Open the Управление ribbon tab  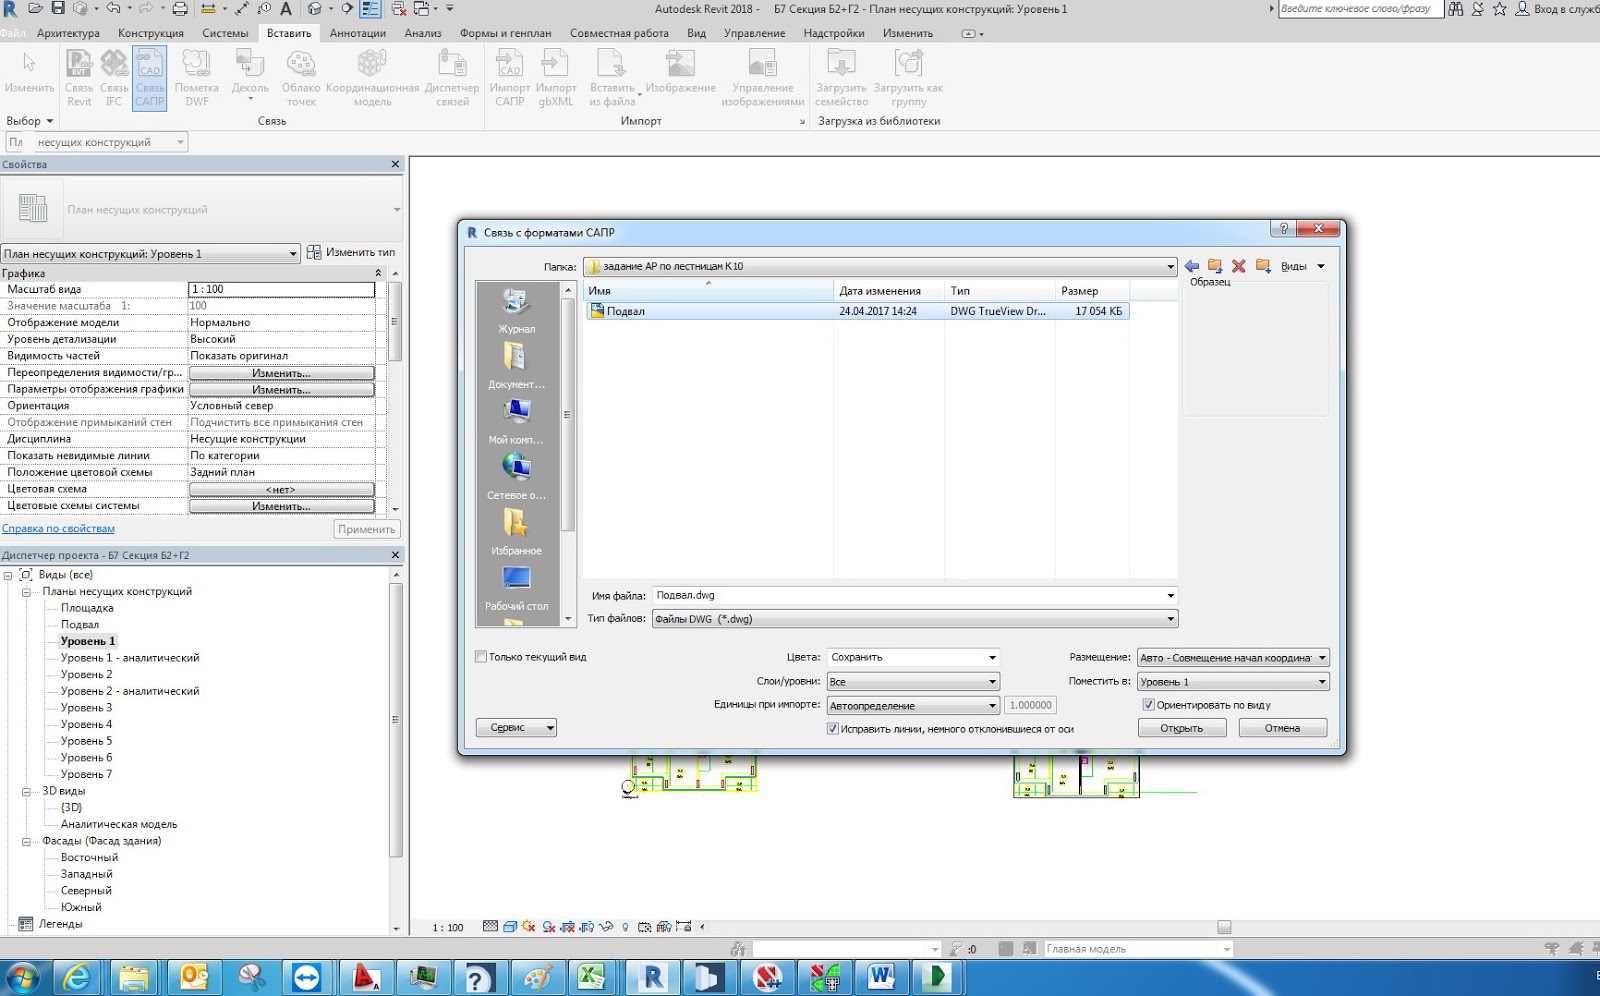click(x=754, y=33)
